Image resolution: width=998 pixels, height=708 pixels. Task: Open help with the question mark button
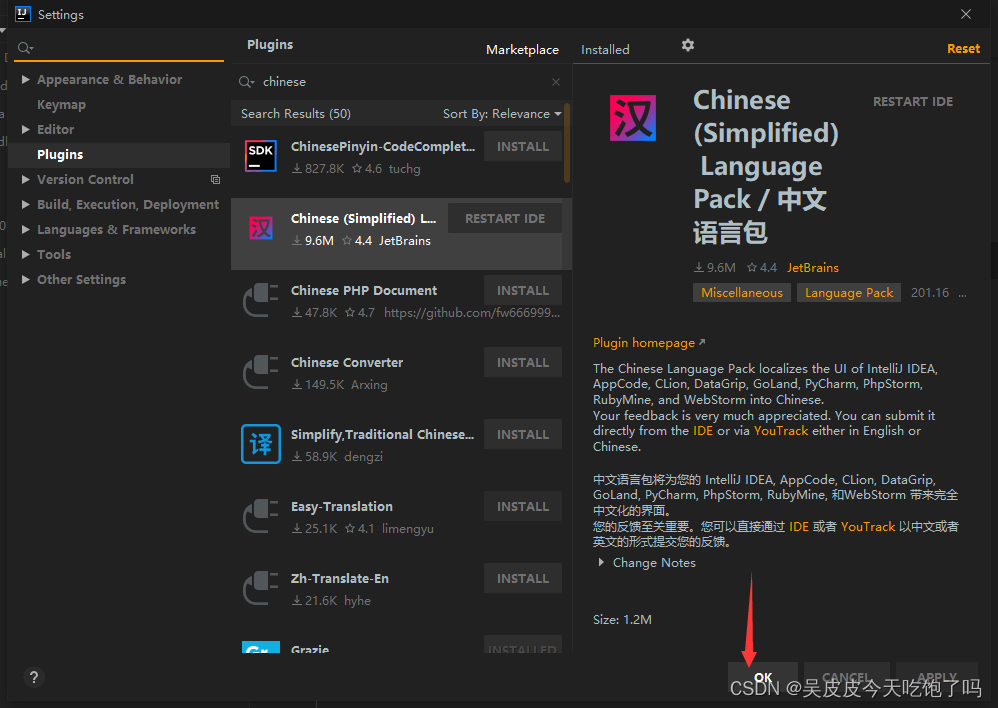34,677
